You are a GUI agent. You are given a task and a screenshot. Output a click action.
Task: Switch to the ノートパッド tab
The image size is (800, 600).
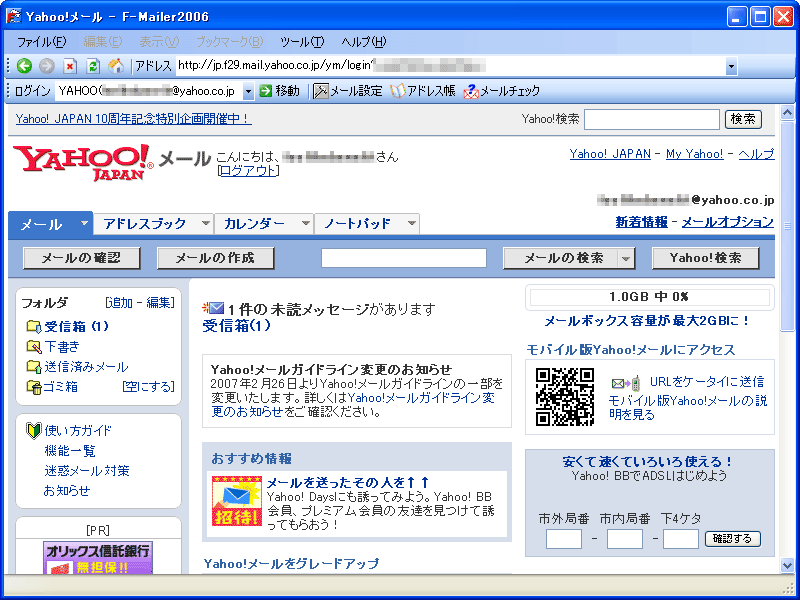[x=357, y=224]
